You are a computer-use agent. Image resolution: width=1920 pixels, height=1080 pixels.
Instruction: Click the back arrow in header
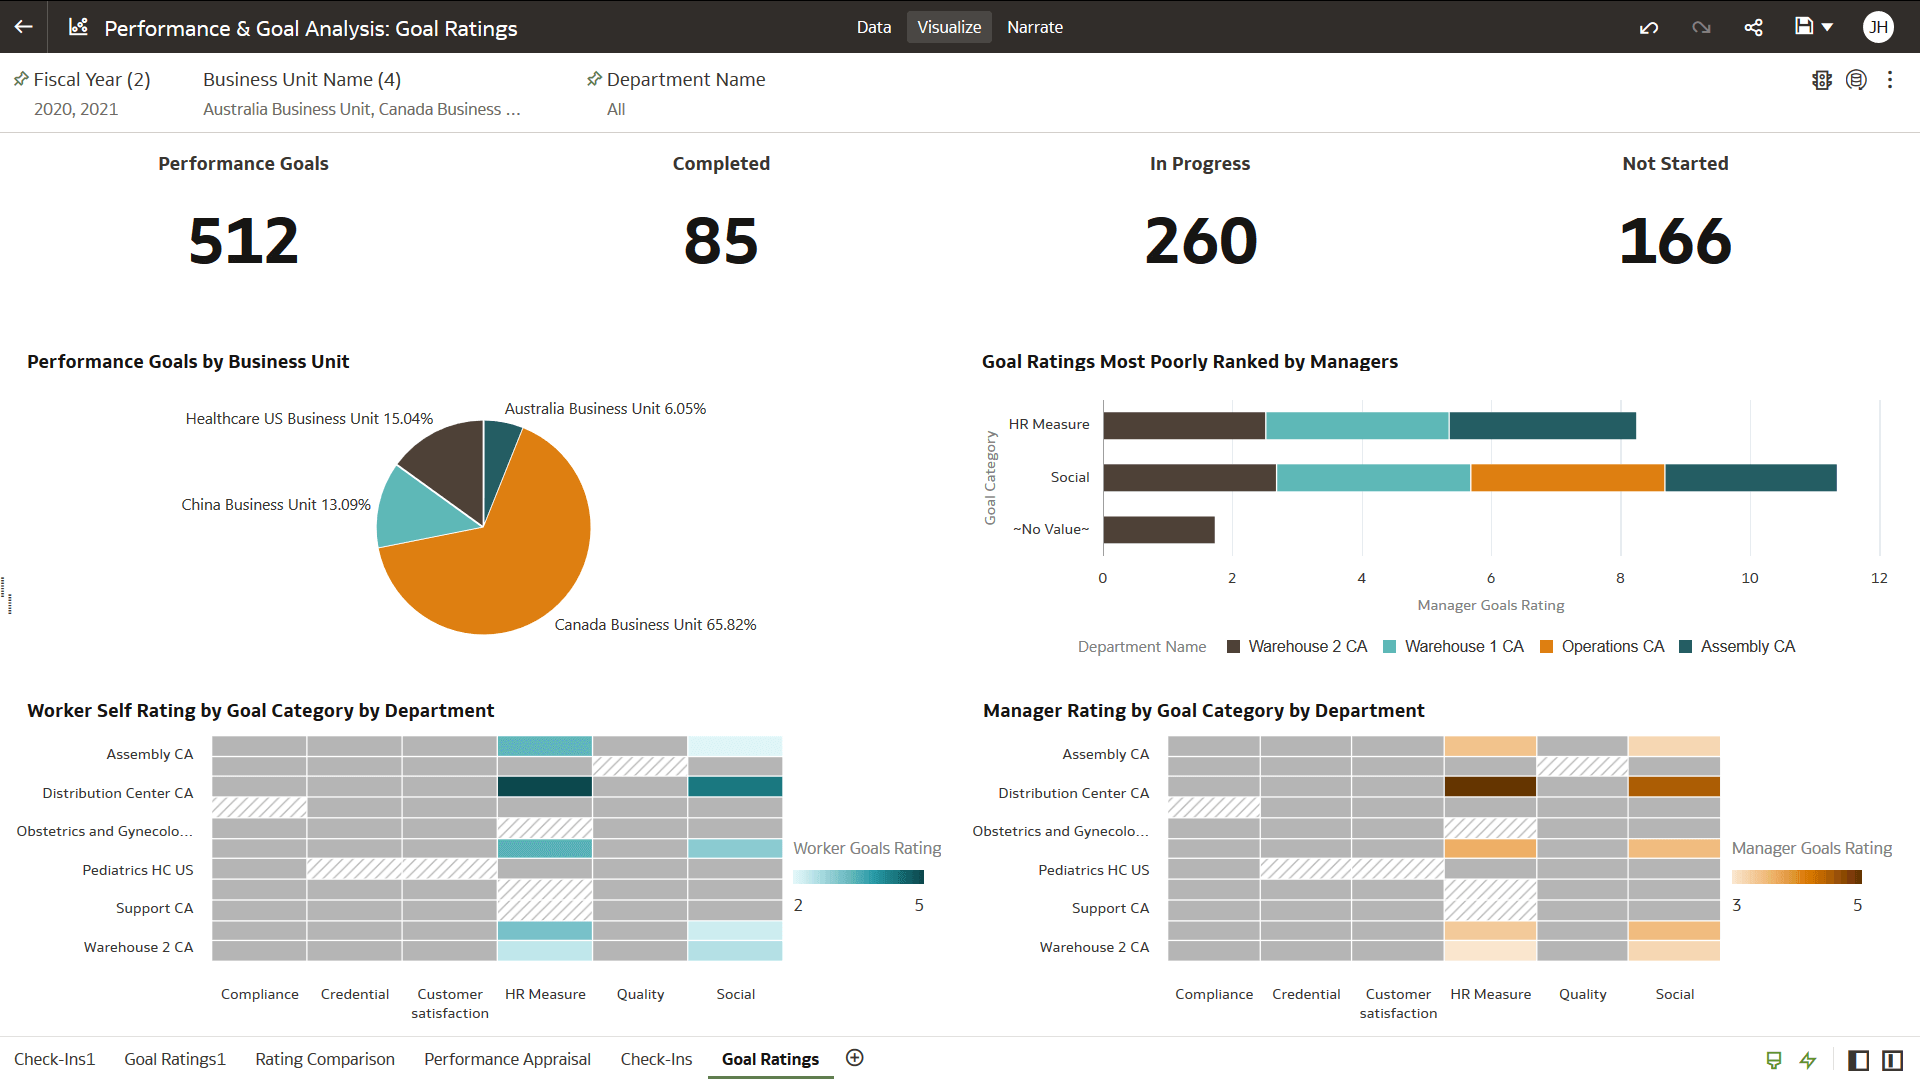coord(24,27)
